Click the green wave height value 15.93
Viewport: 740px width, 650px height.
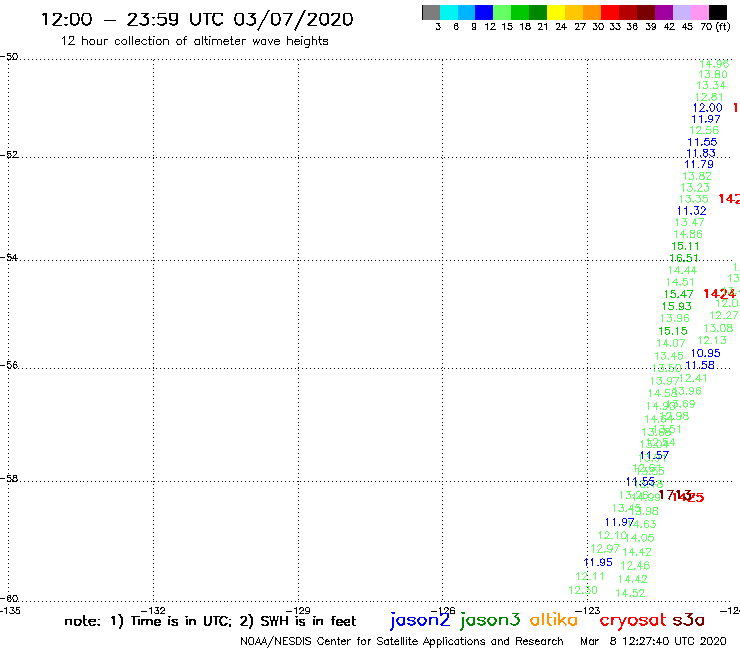tap(676, 306)
